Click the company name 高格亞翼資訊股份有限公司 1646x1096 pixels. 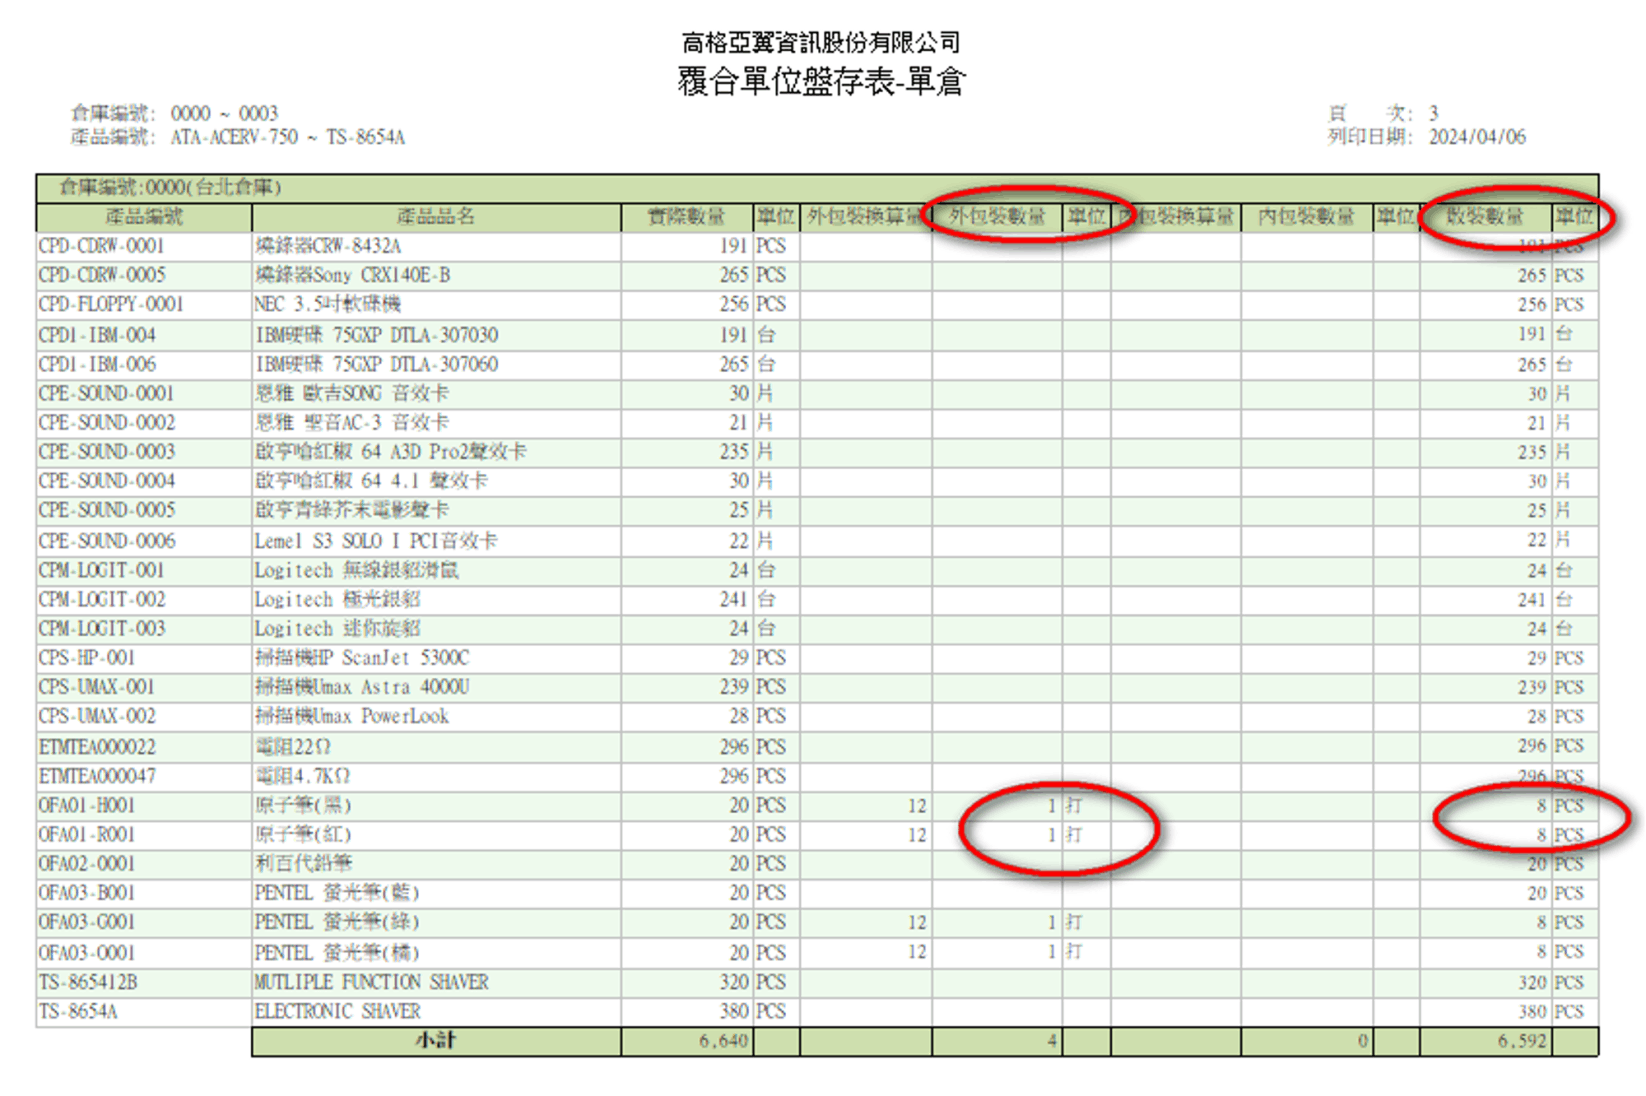pyautogui.click(x=821, y=43)
